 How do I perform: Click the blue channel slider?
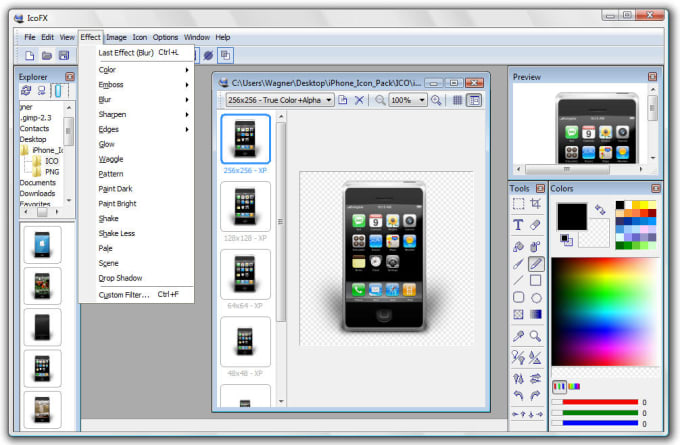coord(600,423)
